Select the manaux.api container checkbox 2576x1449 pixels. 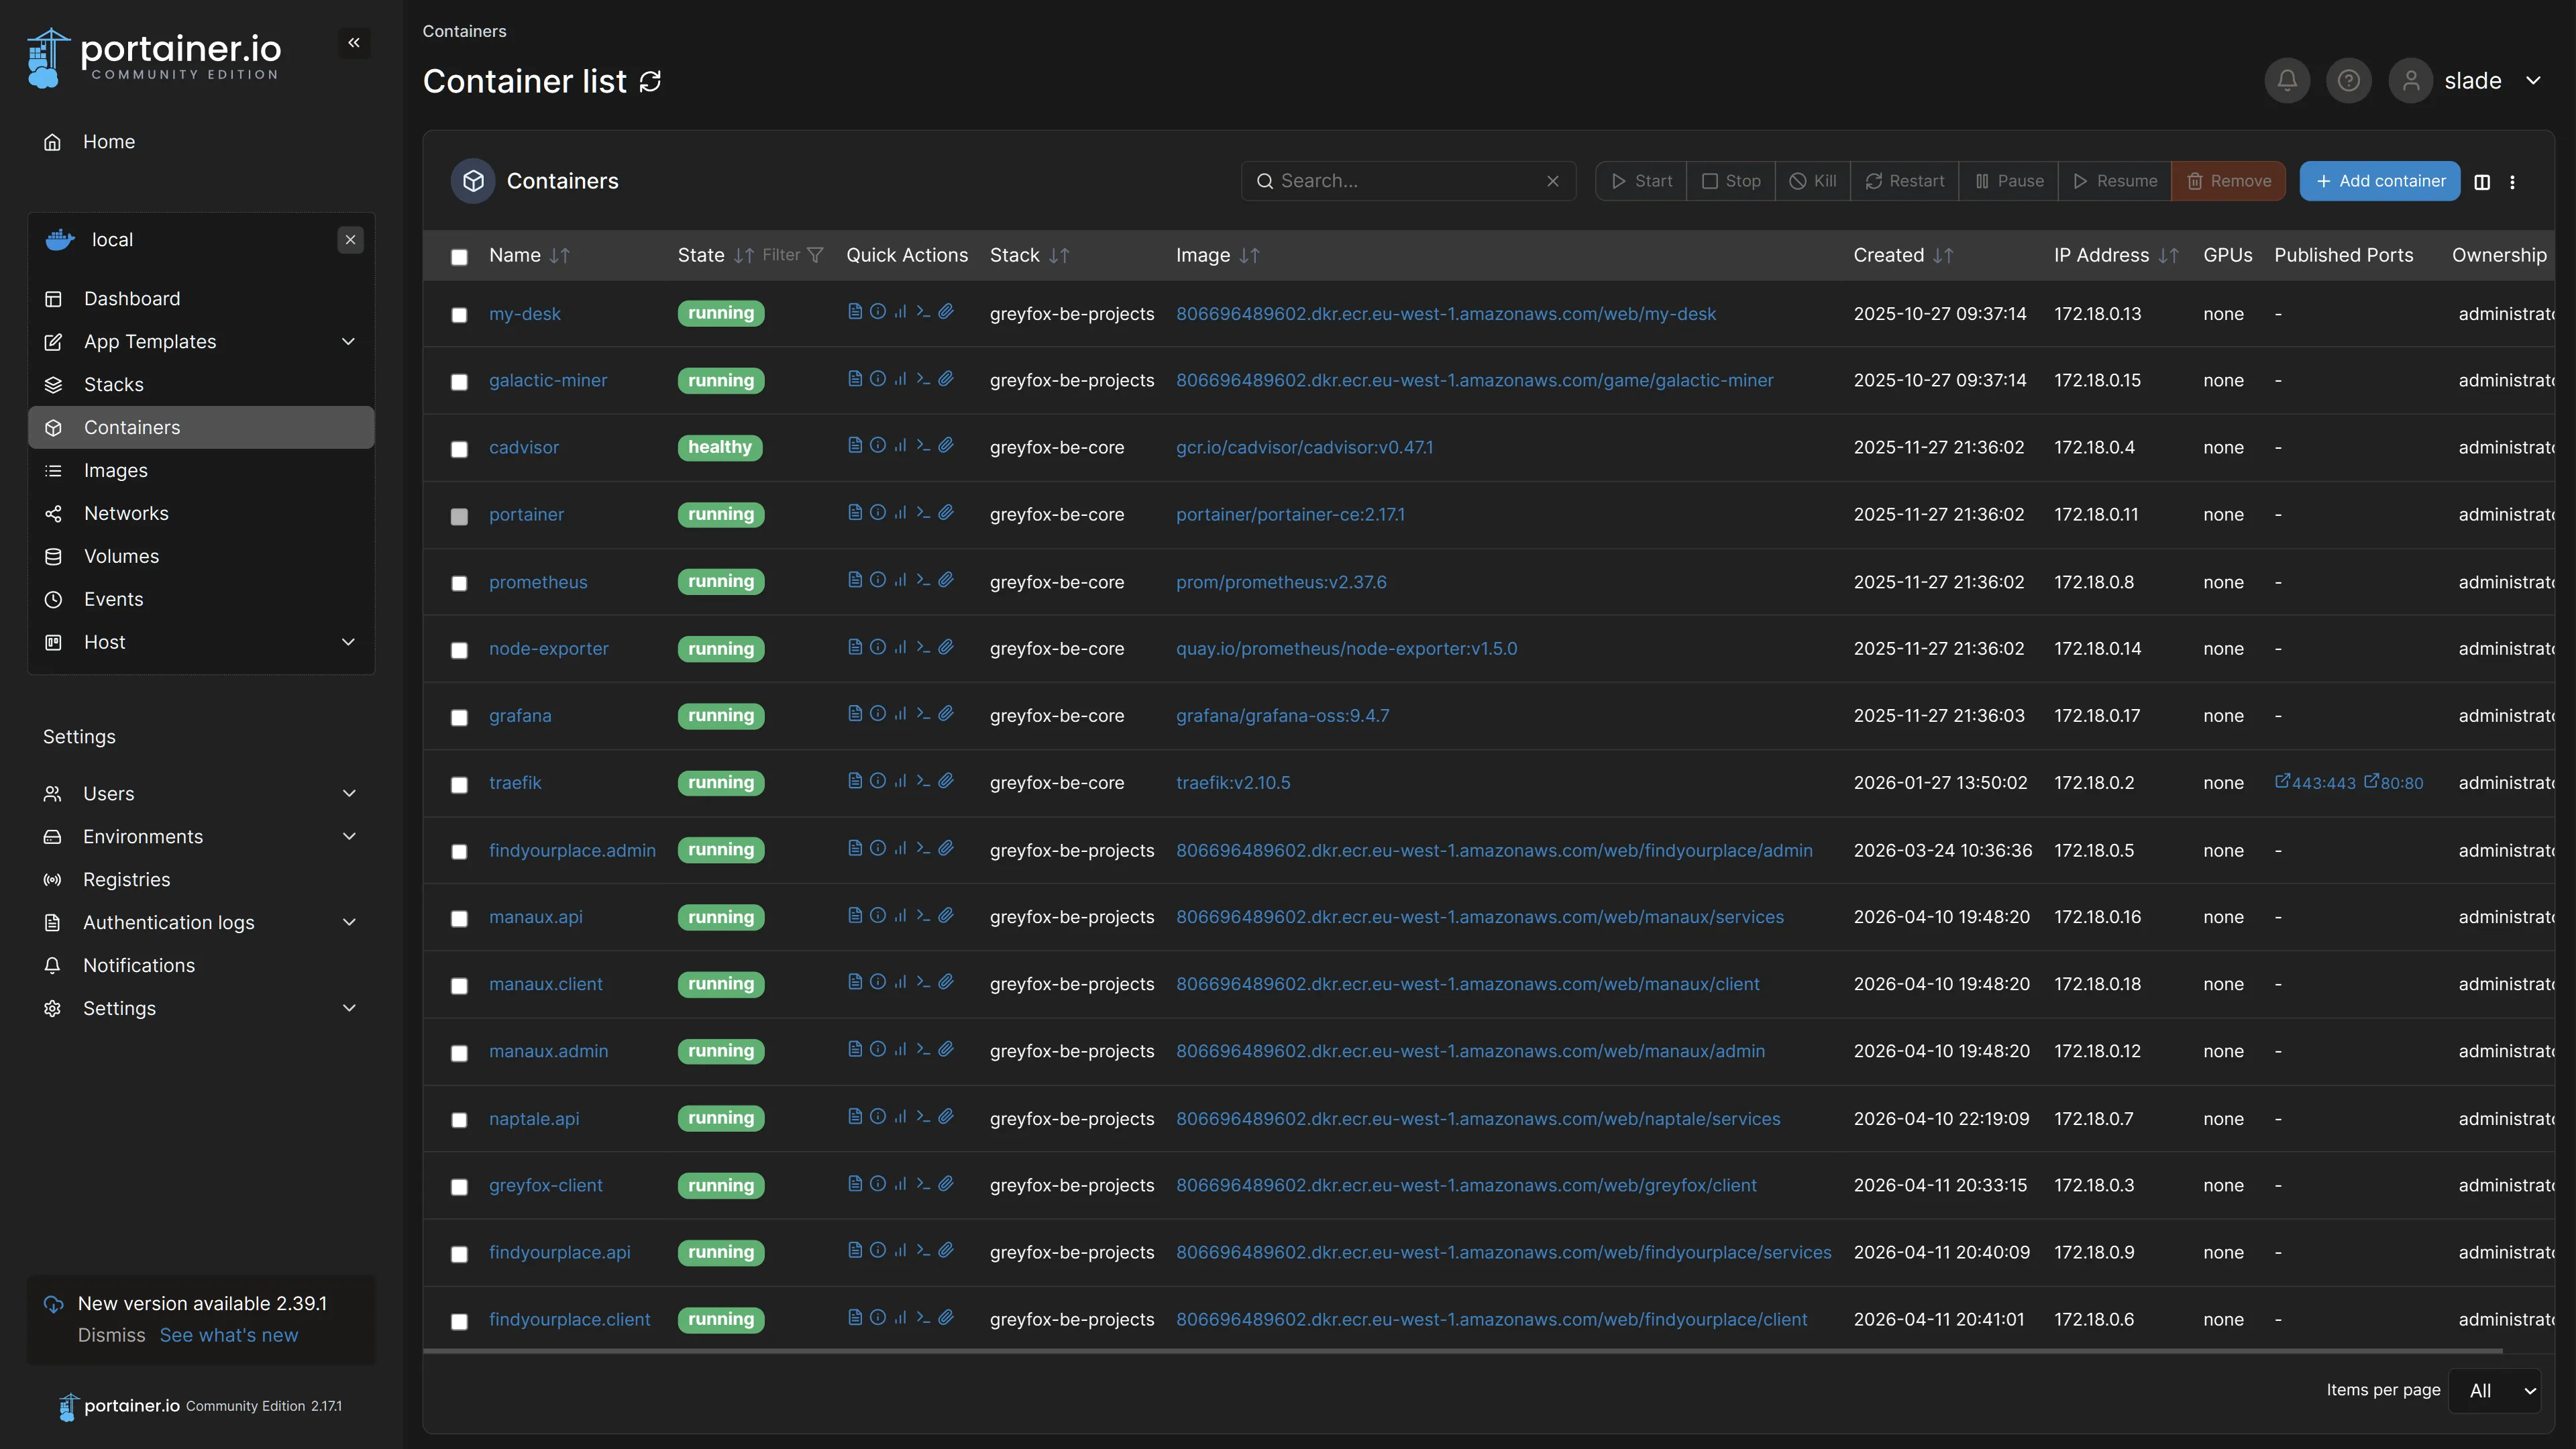459,918
